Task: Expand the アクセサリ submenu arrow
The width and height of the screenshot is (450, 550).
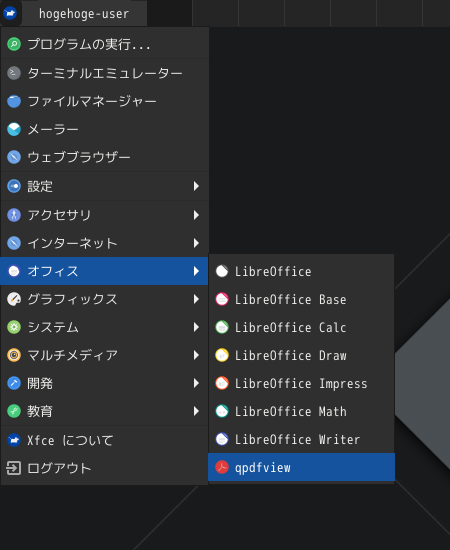Action: 196,215
